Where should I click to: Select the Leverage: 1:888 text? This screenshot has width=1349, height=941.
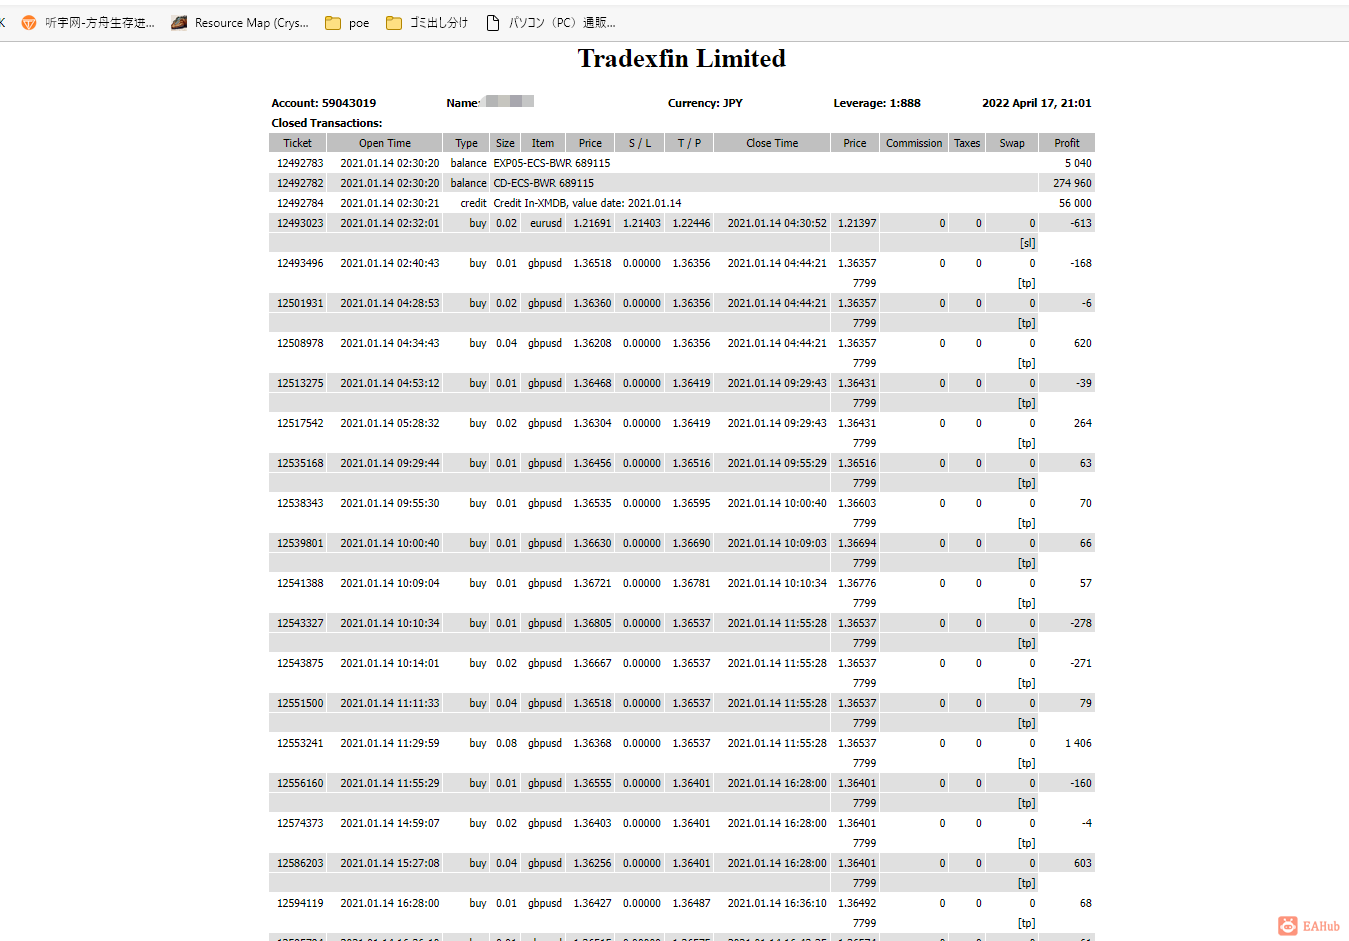877,103
